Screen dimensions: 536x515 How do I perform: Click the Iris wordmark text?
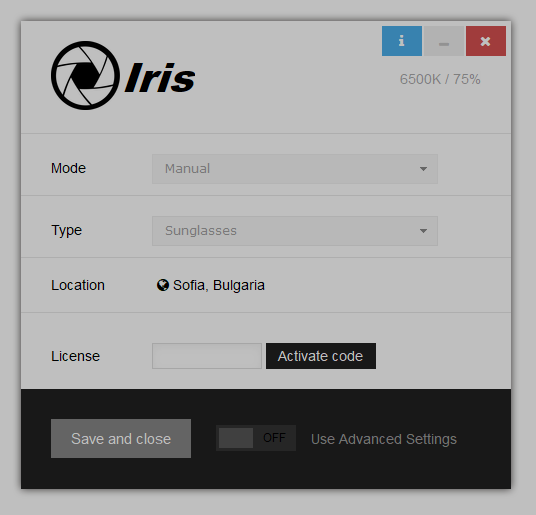pyautogui.click(x=160, y=78)
